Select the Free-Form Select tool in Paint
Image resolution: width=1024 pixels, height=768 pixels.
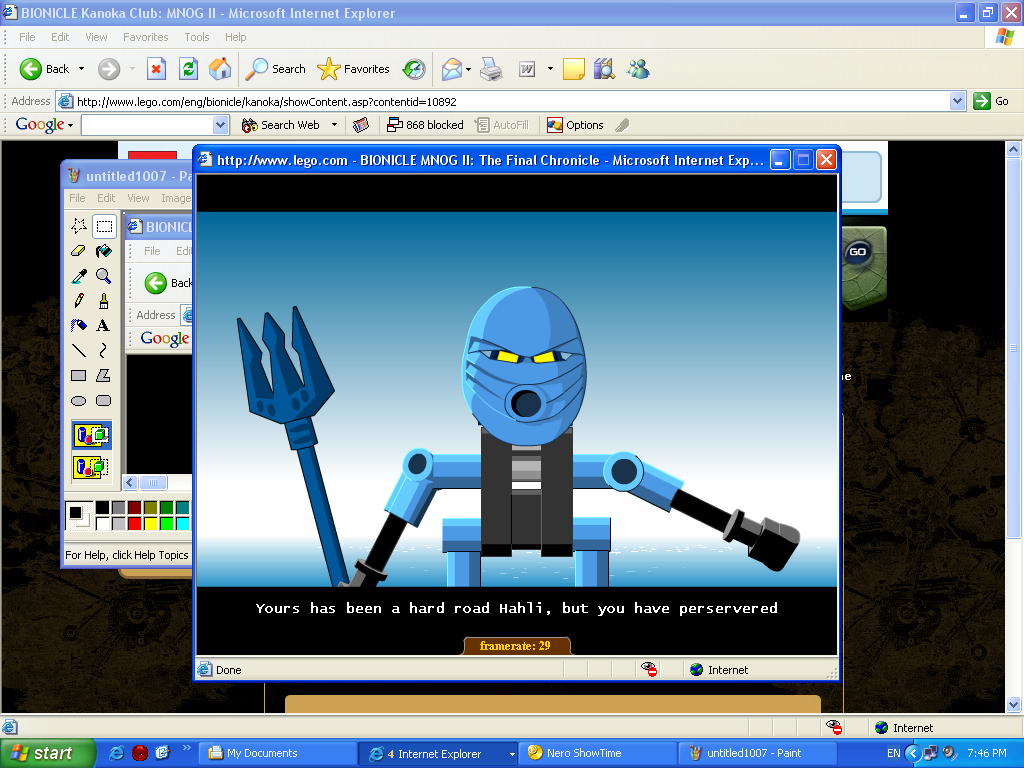(79, 226)
